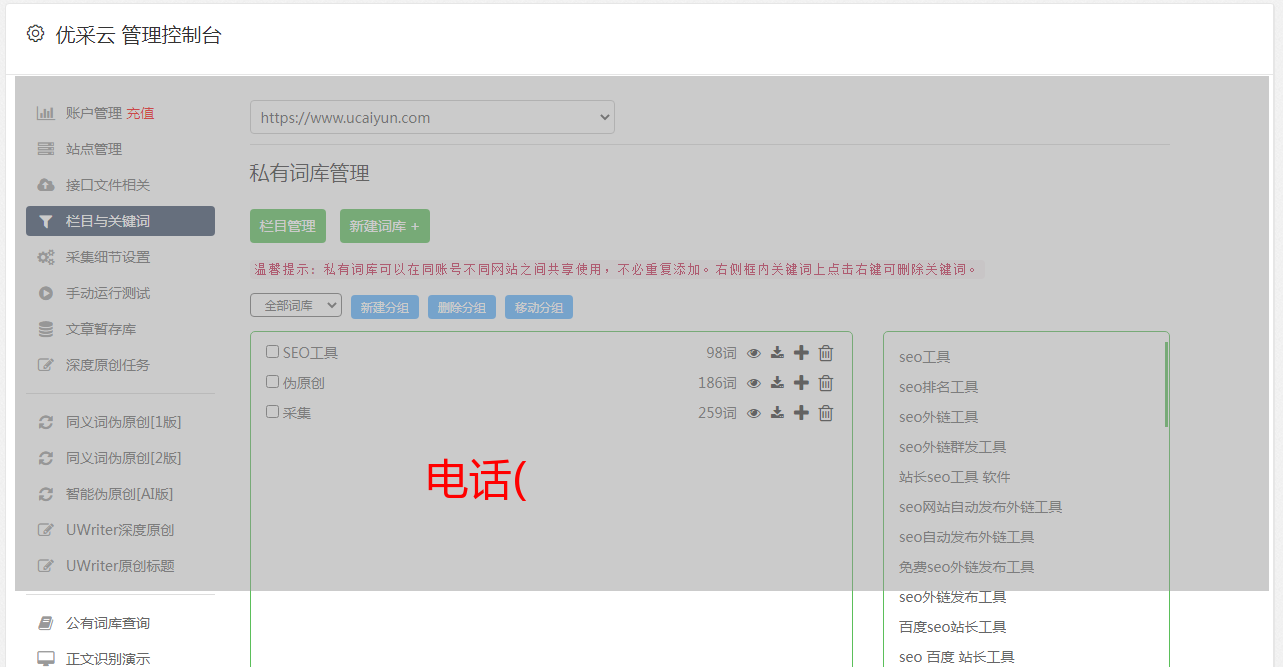Check the SEO工具 library checkbox
Viewport: 1283px width, 667px height.
coord(272,352)
